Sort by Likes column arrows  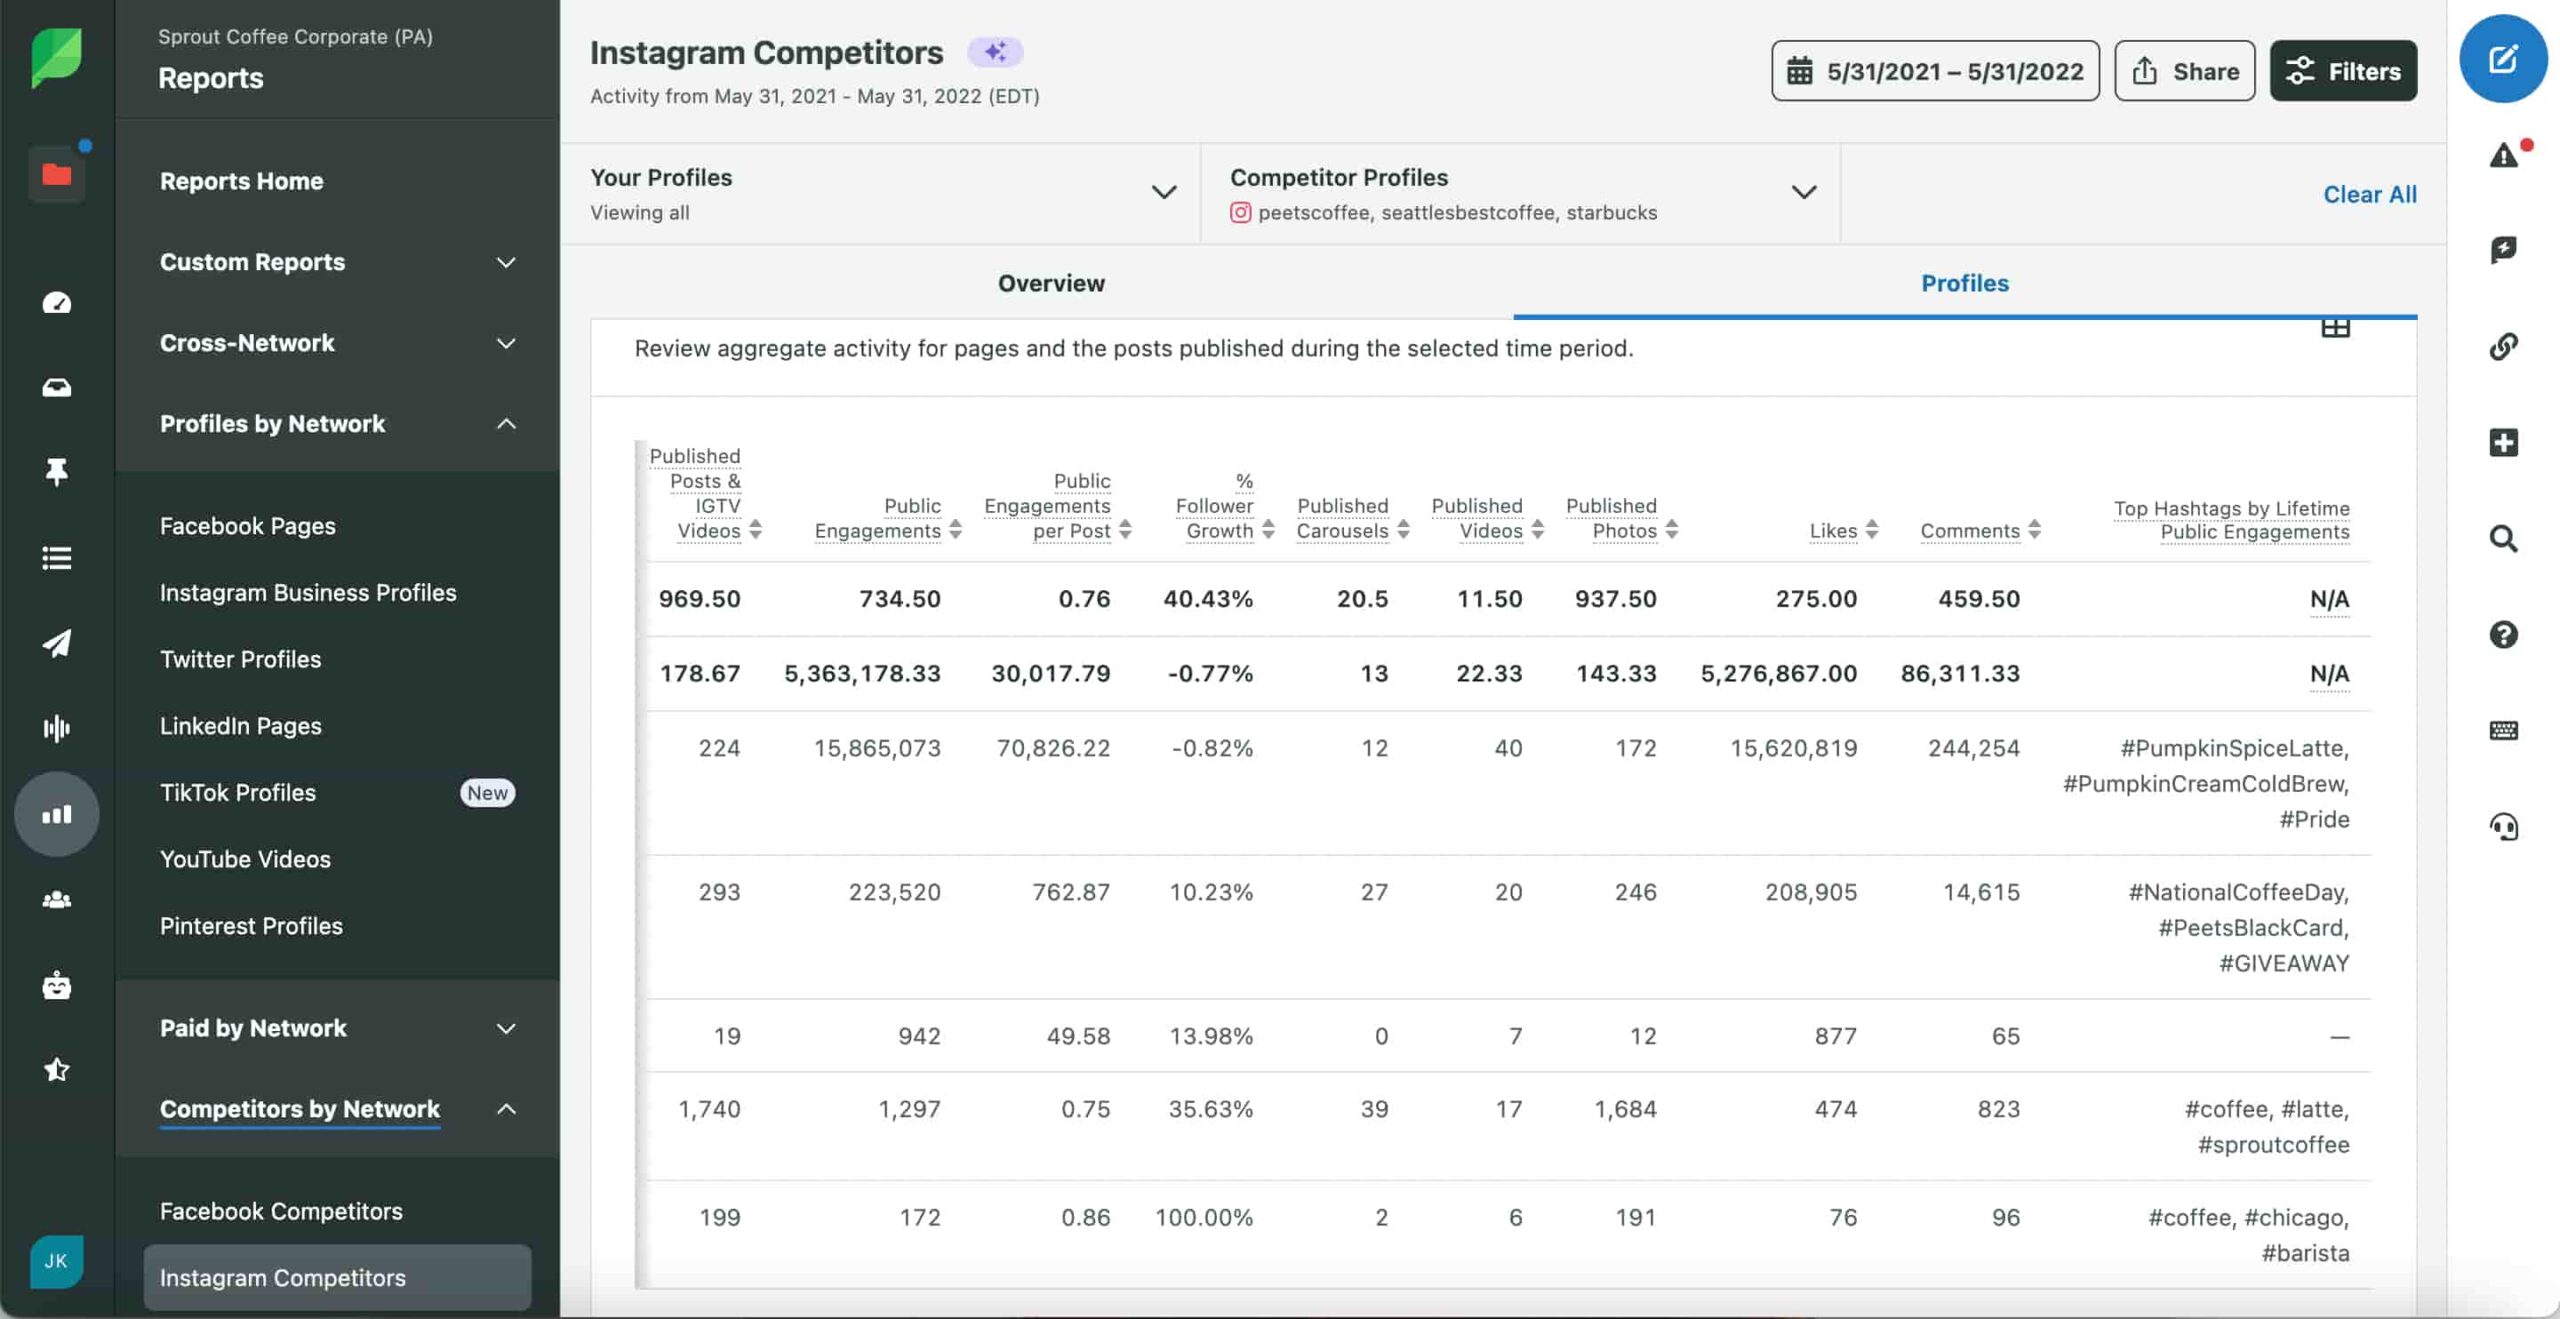point(1871,530)
